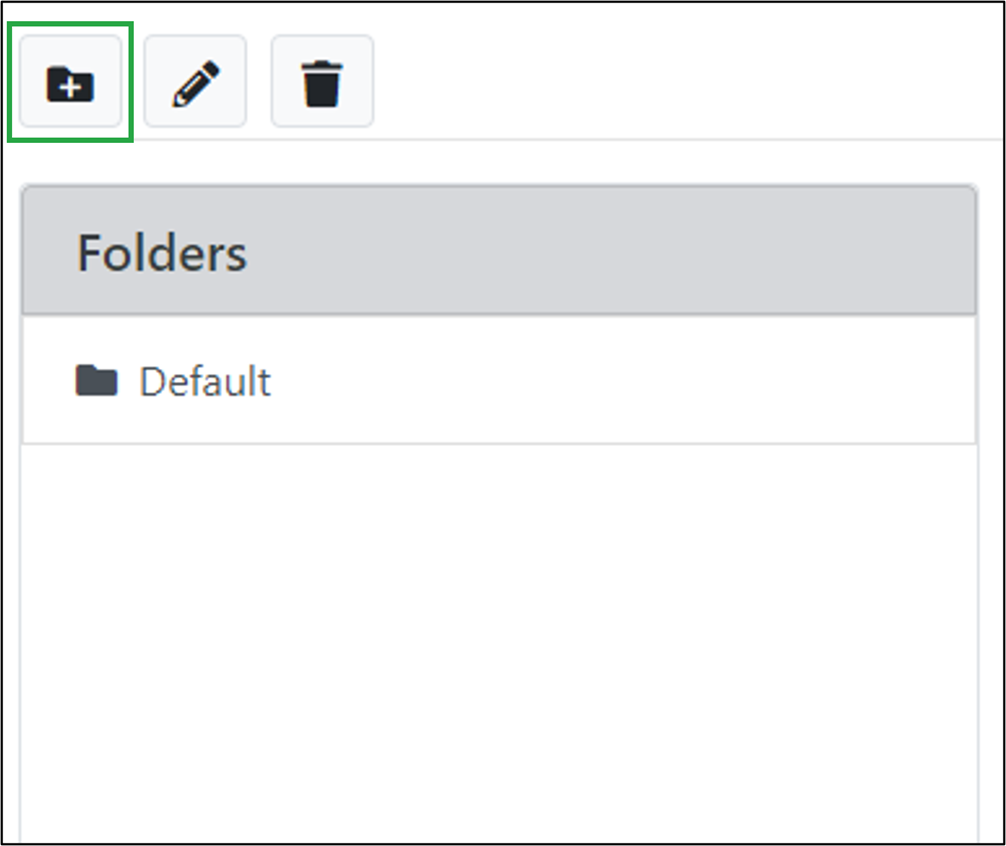Open the Default folder entry
The height and width of the screenshot is (846, 1006).
(204, 381)
